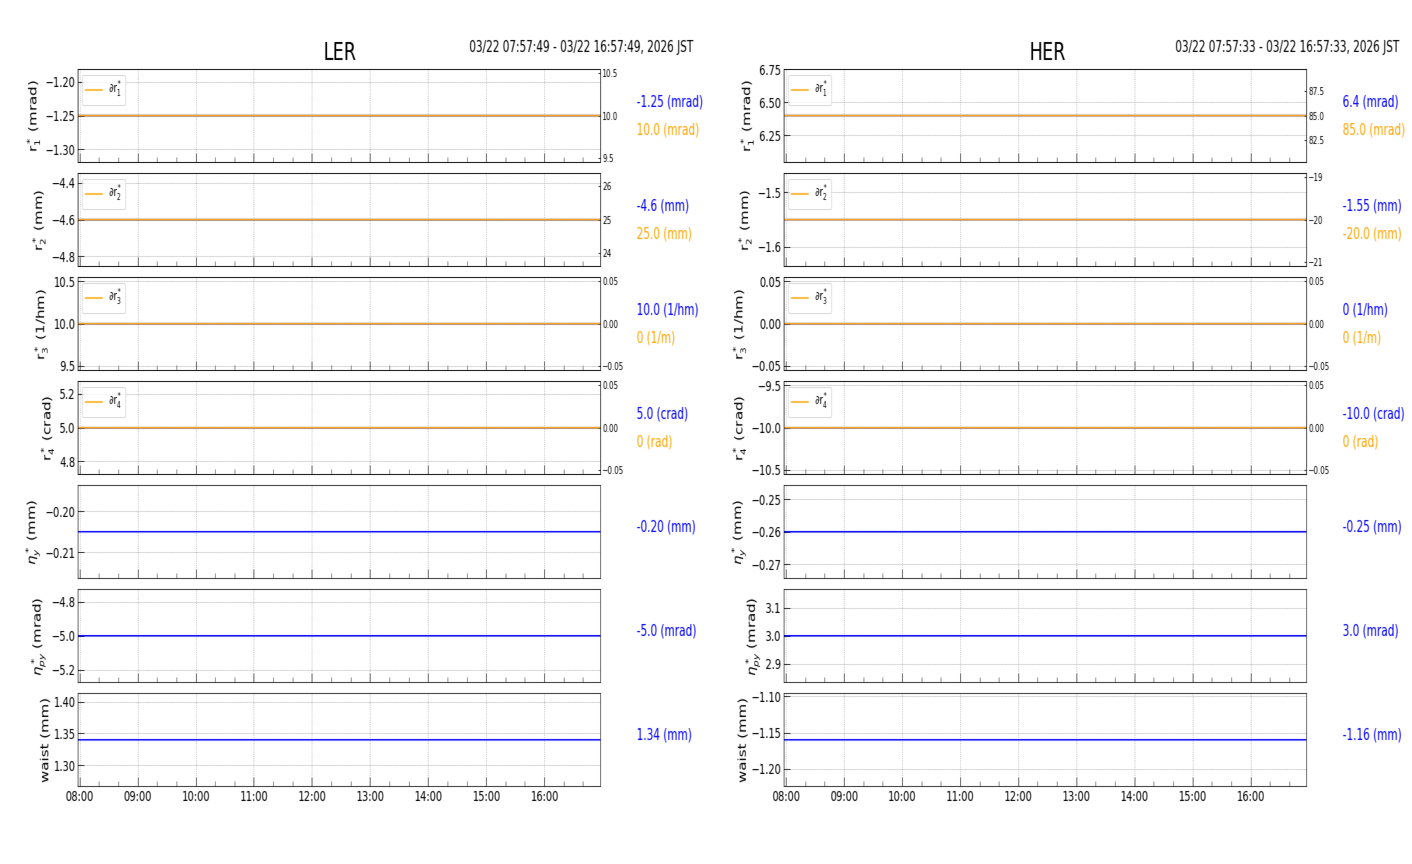The height and width of the screenshot is (864, 1412).
Task: Select the r1* (mrad) axis label in LER
Action: coord(34,116)
